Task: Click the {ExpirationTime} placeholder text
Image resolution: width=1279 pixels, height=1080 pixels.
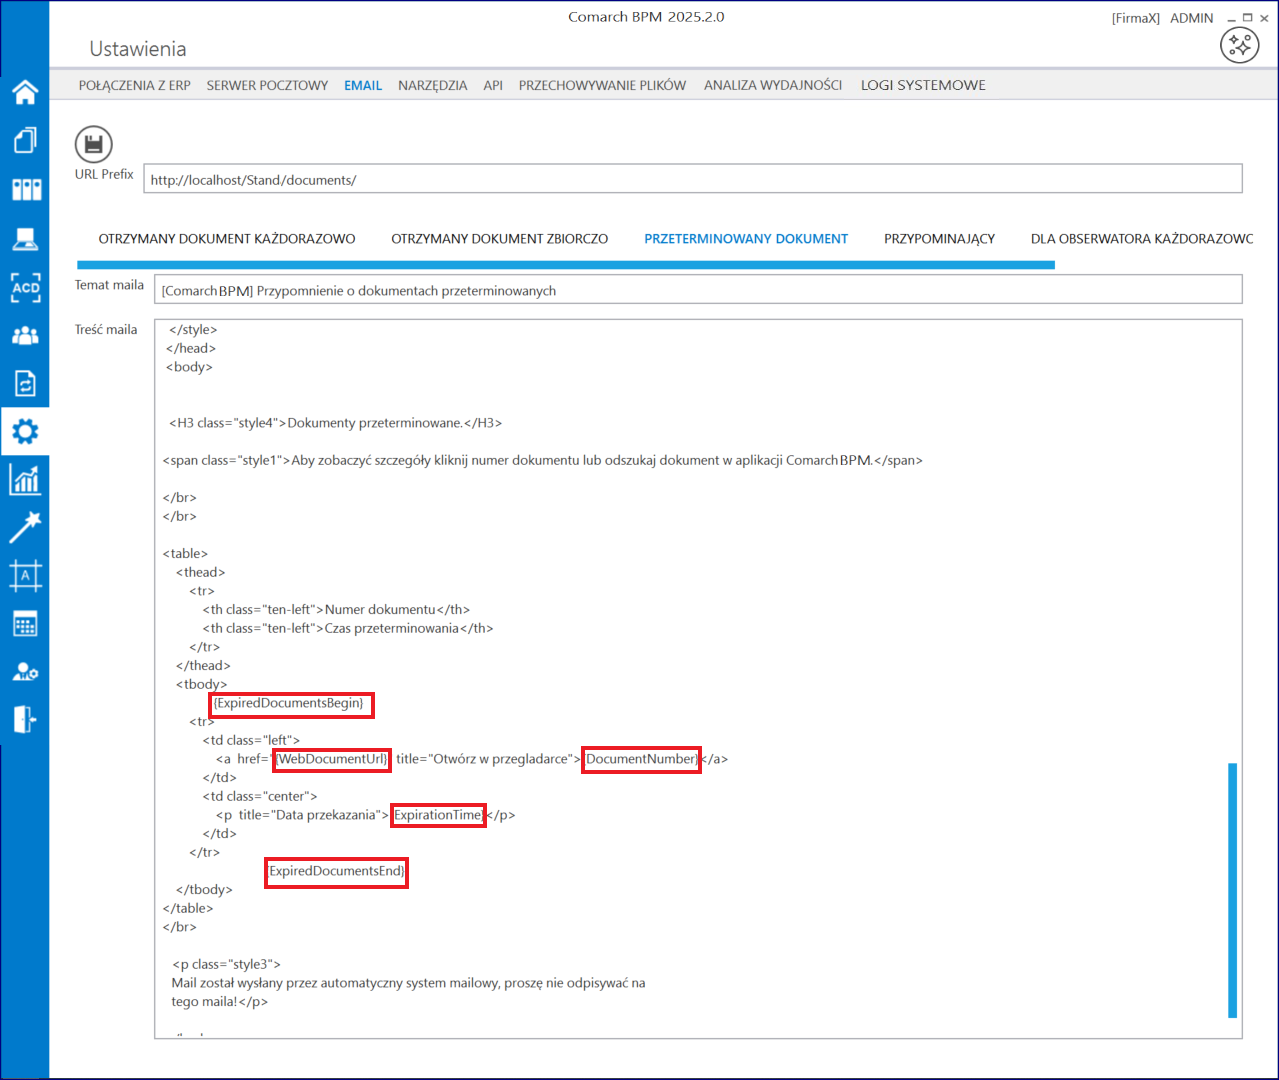Action: [x=438, y=815]
